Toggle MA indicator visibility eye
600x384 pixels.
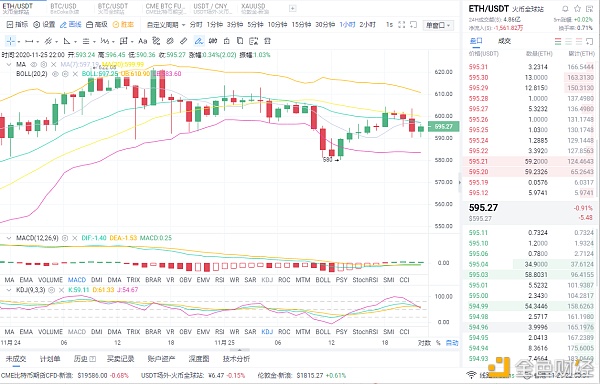34,65
